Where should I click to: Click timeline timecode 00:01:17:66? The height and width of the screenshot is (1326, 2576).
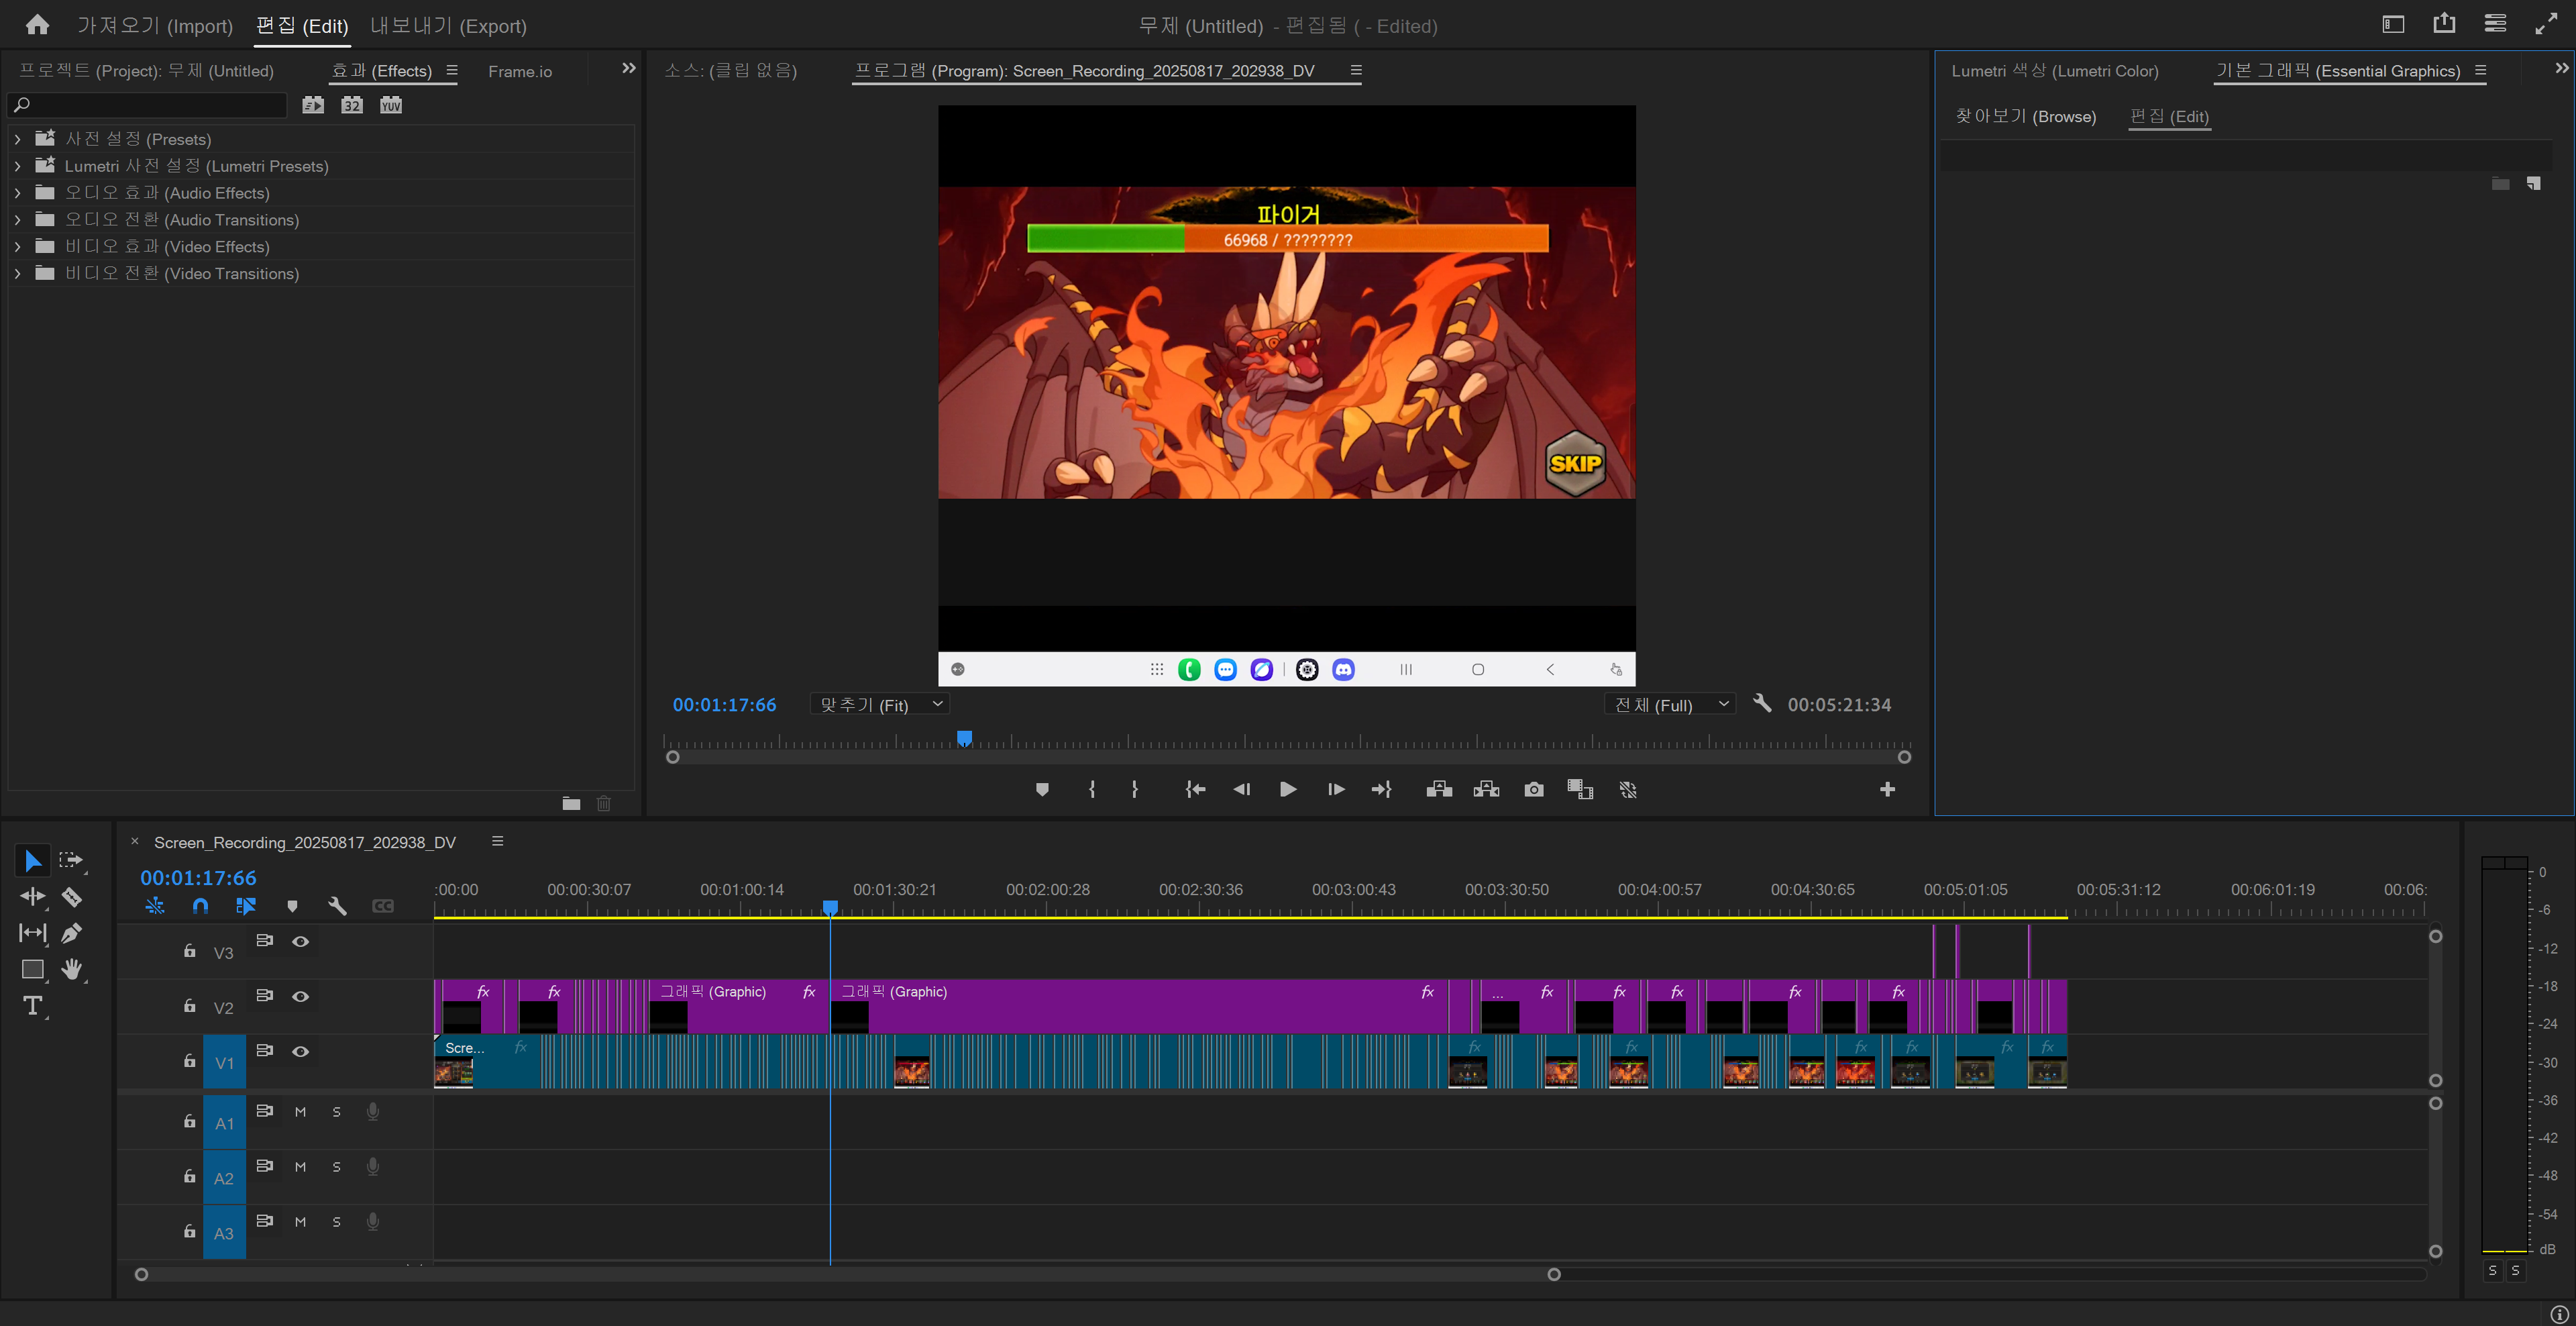tap(198, 877)
